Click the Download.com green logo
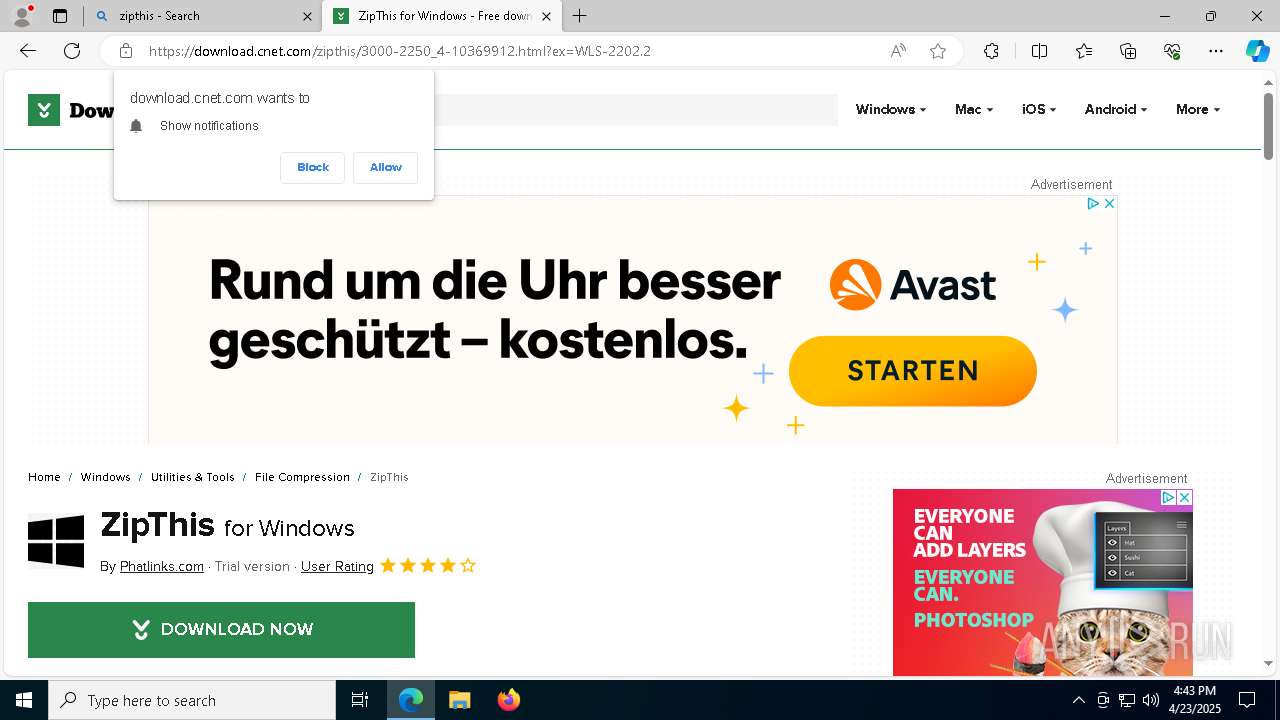The height and width of the screenshot is (720, 1280). point(44,110)
